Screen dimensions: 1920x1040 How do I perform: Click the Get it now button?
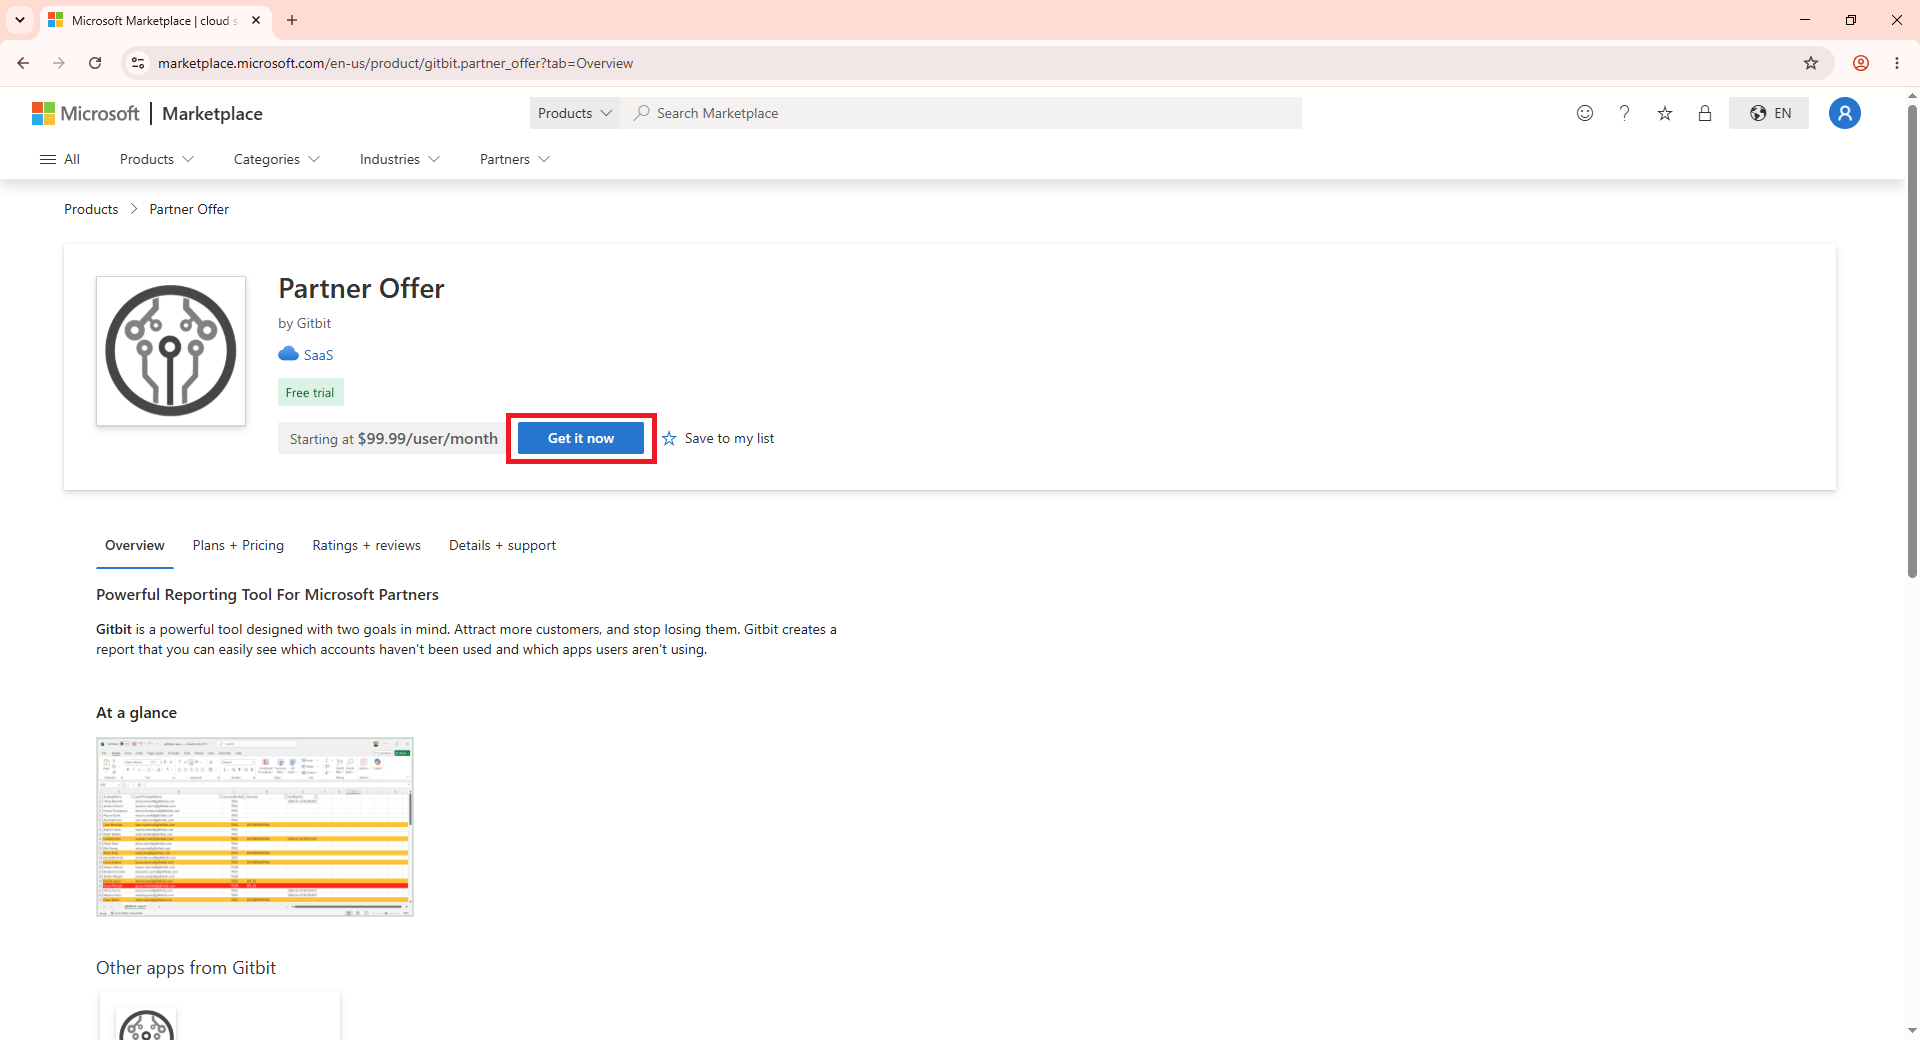(x=581, y=438)
